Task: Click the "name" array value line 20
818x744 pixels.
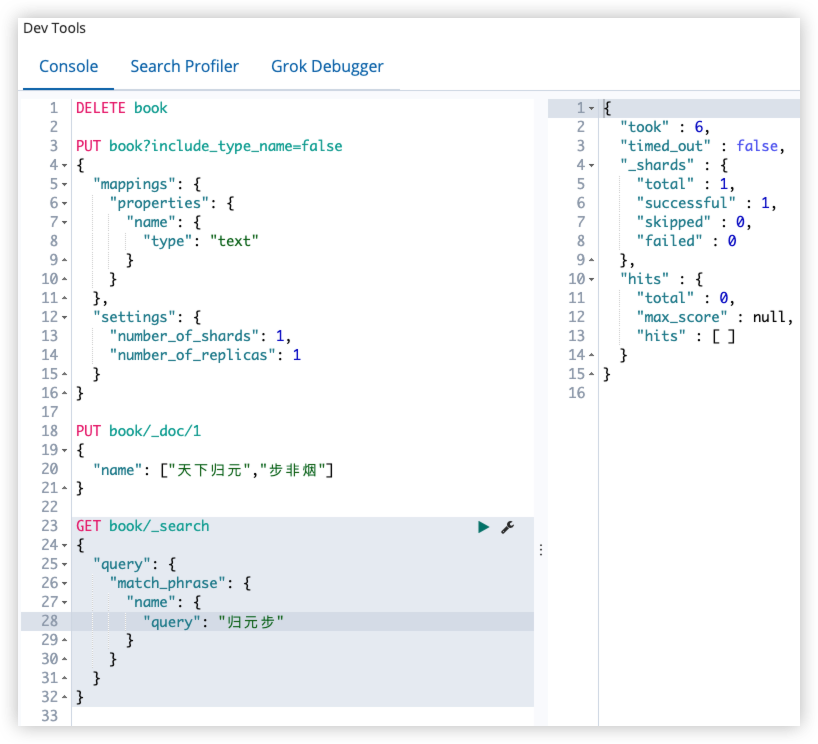Action: pyautogui.click(x=213, y=470)
